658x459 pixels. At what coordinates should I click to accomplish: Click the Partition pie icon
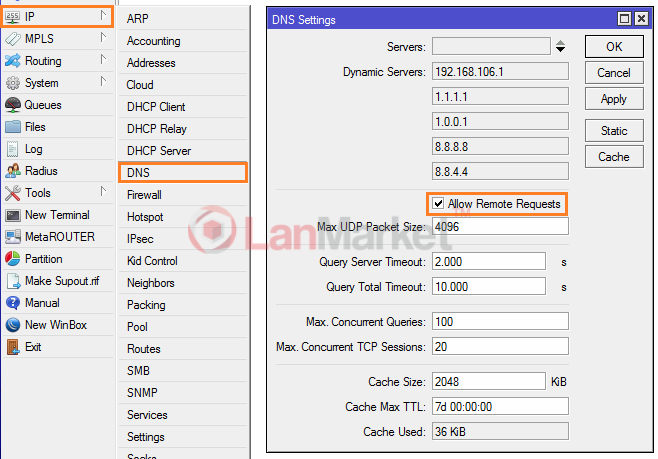13,259
